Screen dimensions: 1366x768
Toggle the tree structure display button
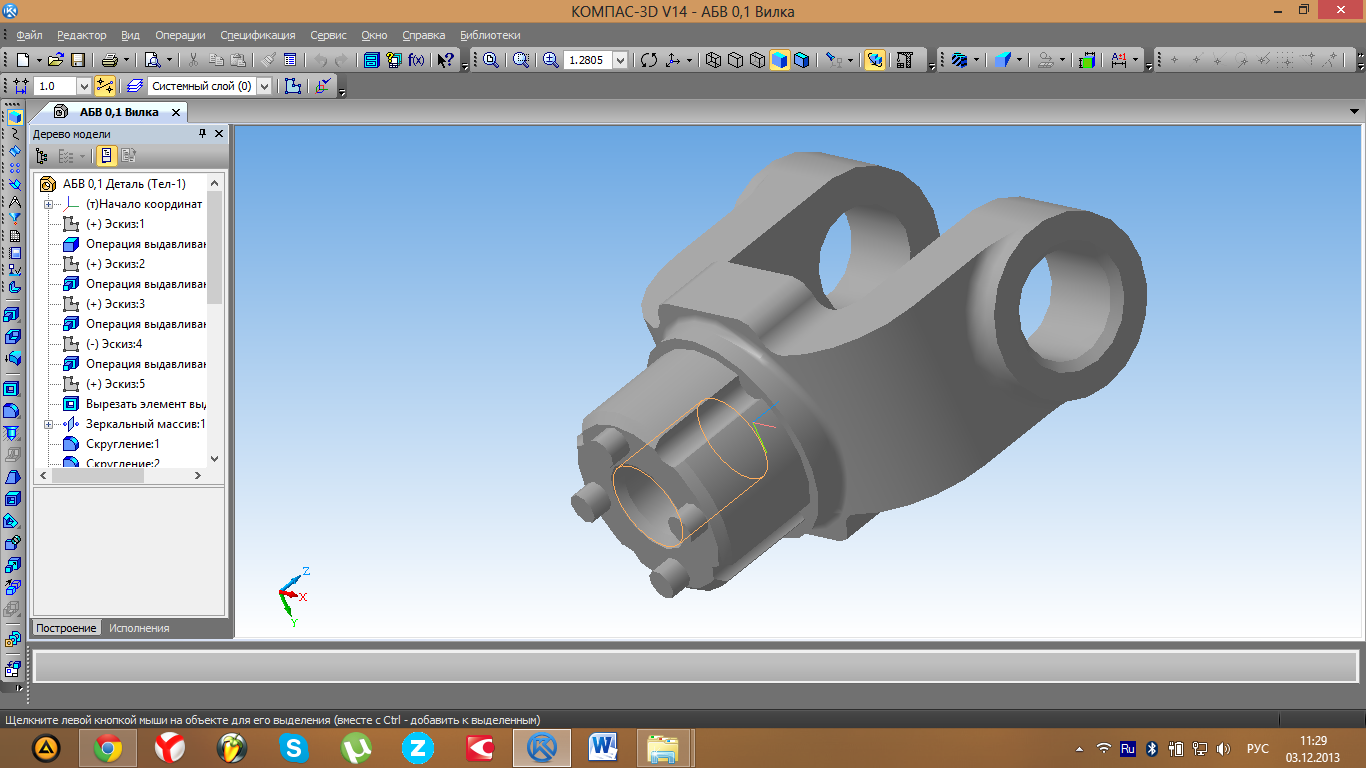(41, 155)
